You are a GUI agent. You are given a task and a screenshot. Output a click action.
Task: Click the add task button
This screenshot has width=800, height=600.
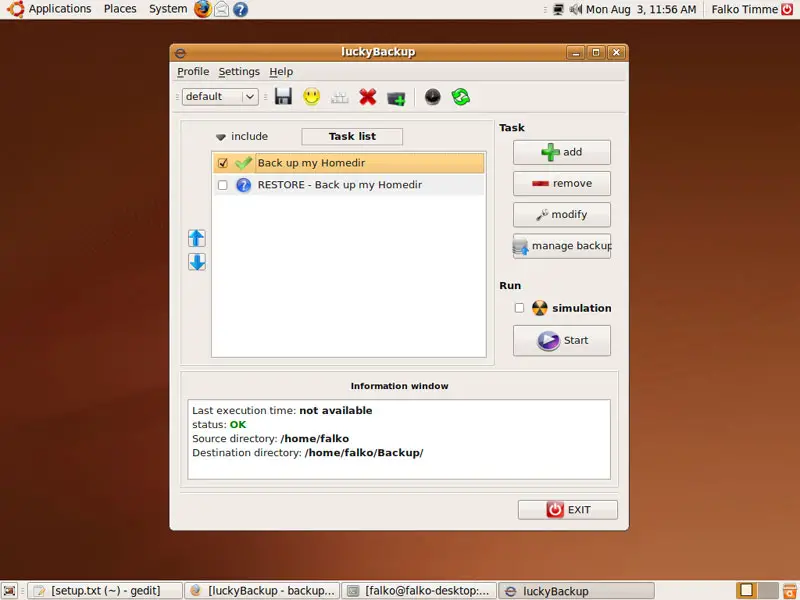pos(562,152)
